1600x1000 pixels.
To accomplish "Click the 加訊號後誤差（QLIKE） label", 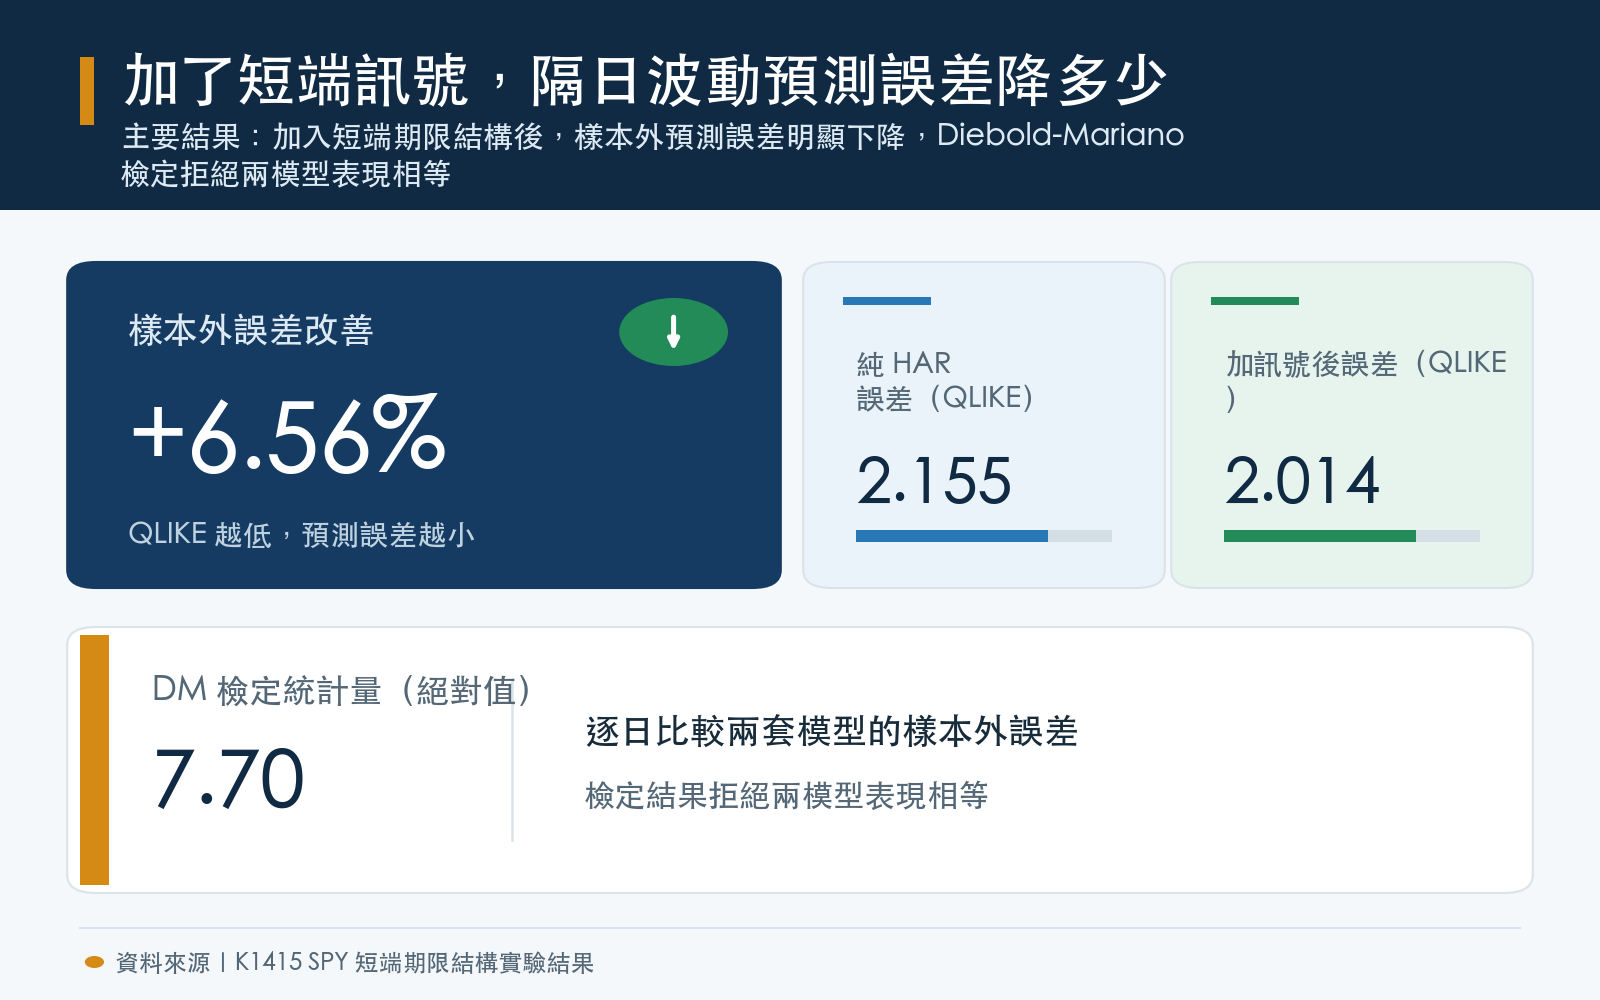I will [x=1366, y=380].
